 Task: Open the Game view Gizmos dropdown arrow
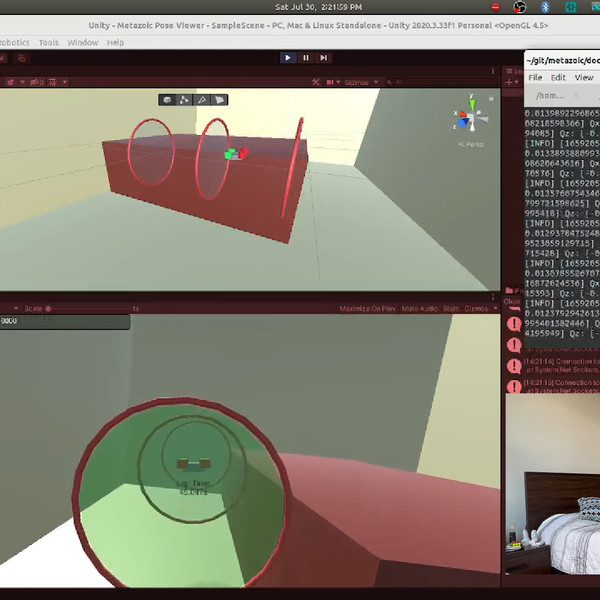(x=496, y=309)
